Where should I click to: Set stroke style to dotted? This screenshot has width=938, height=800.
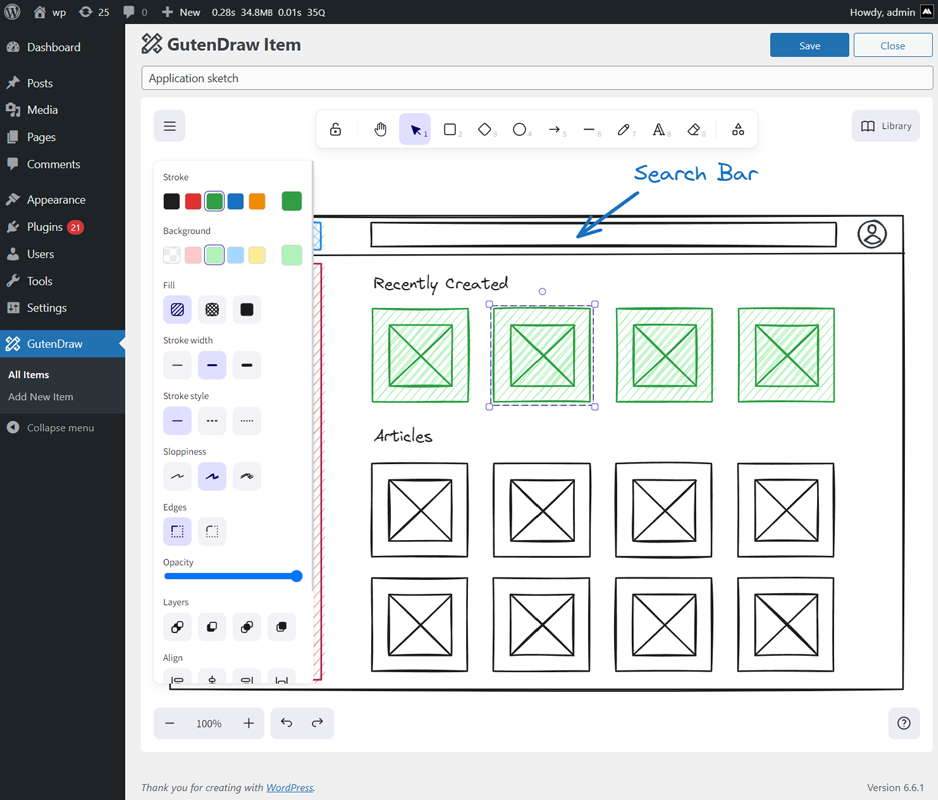pyautogui.click(x=246, y=421)
